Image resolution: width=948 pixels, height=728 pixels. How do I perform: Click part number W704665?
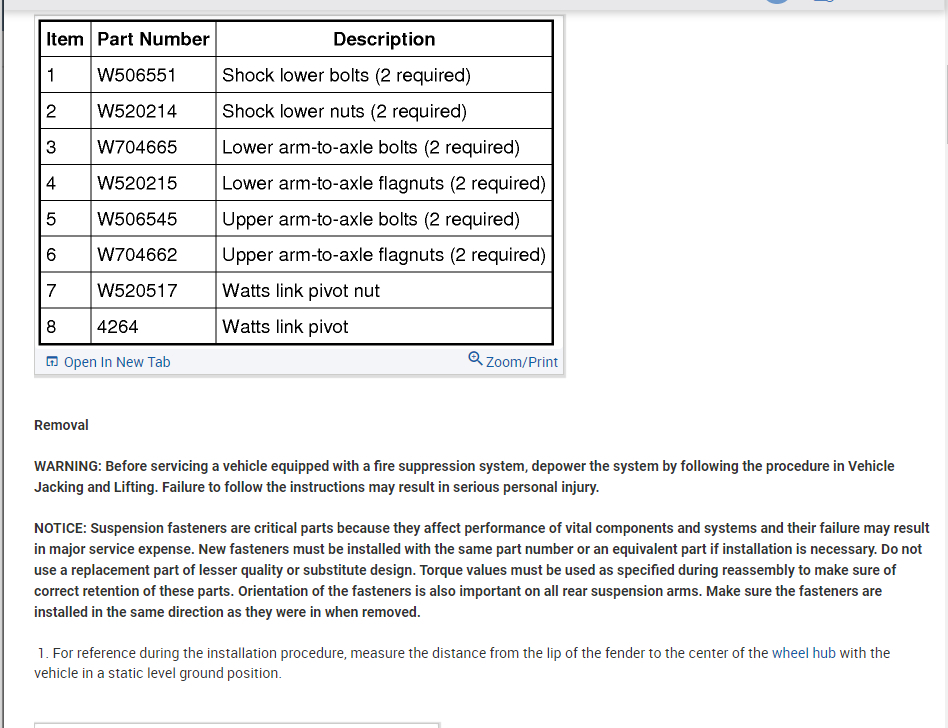(x=137, y=147)
